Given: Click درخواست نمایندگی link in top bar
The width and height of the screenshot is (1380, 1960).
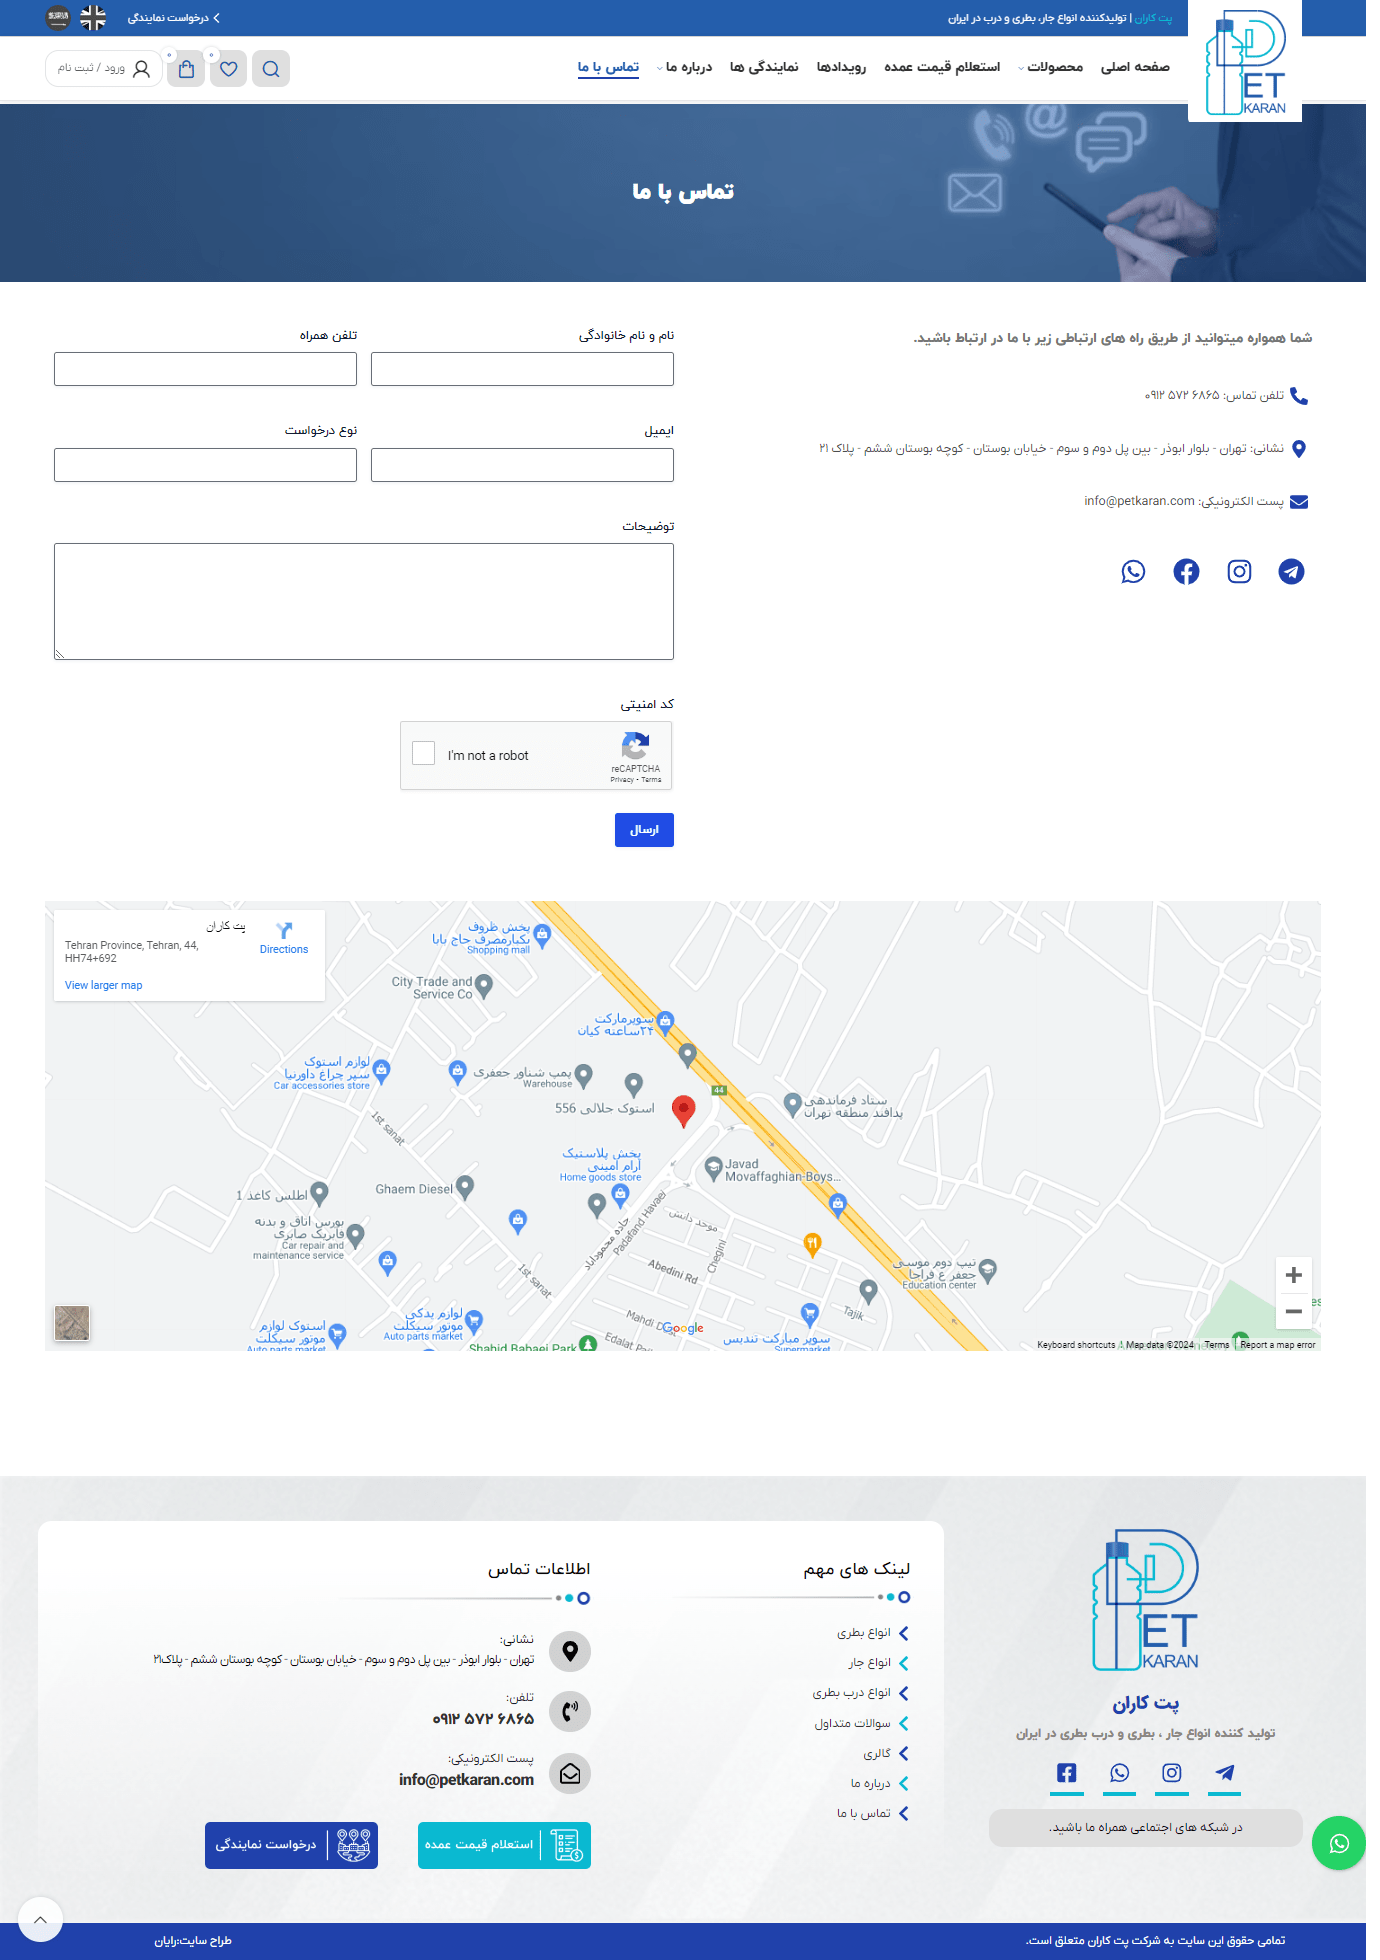Looking at the screenshot, I should point(174,18).
